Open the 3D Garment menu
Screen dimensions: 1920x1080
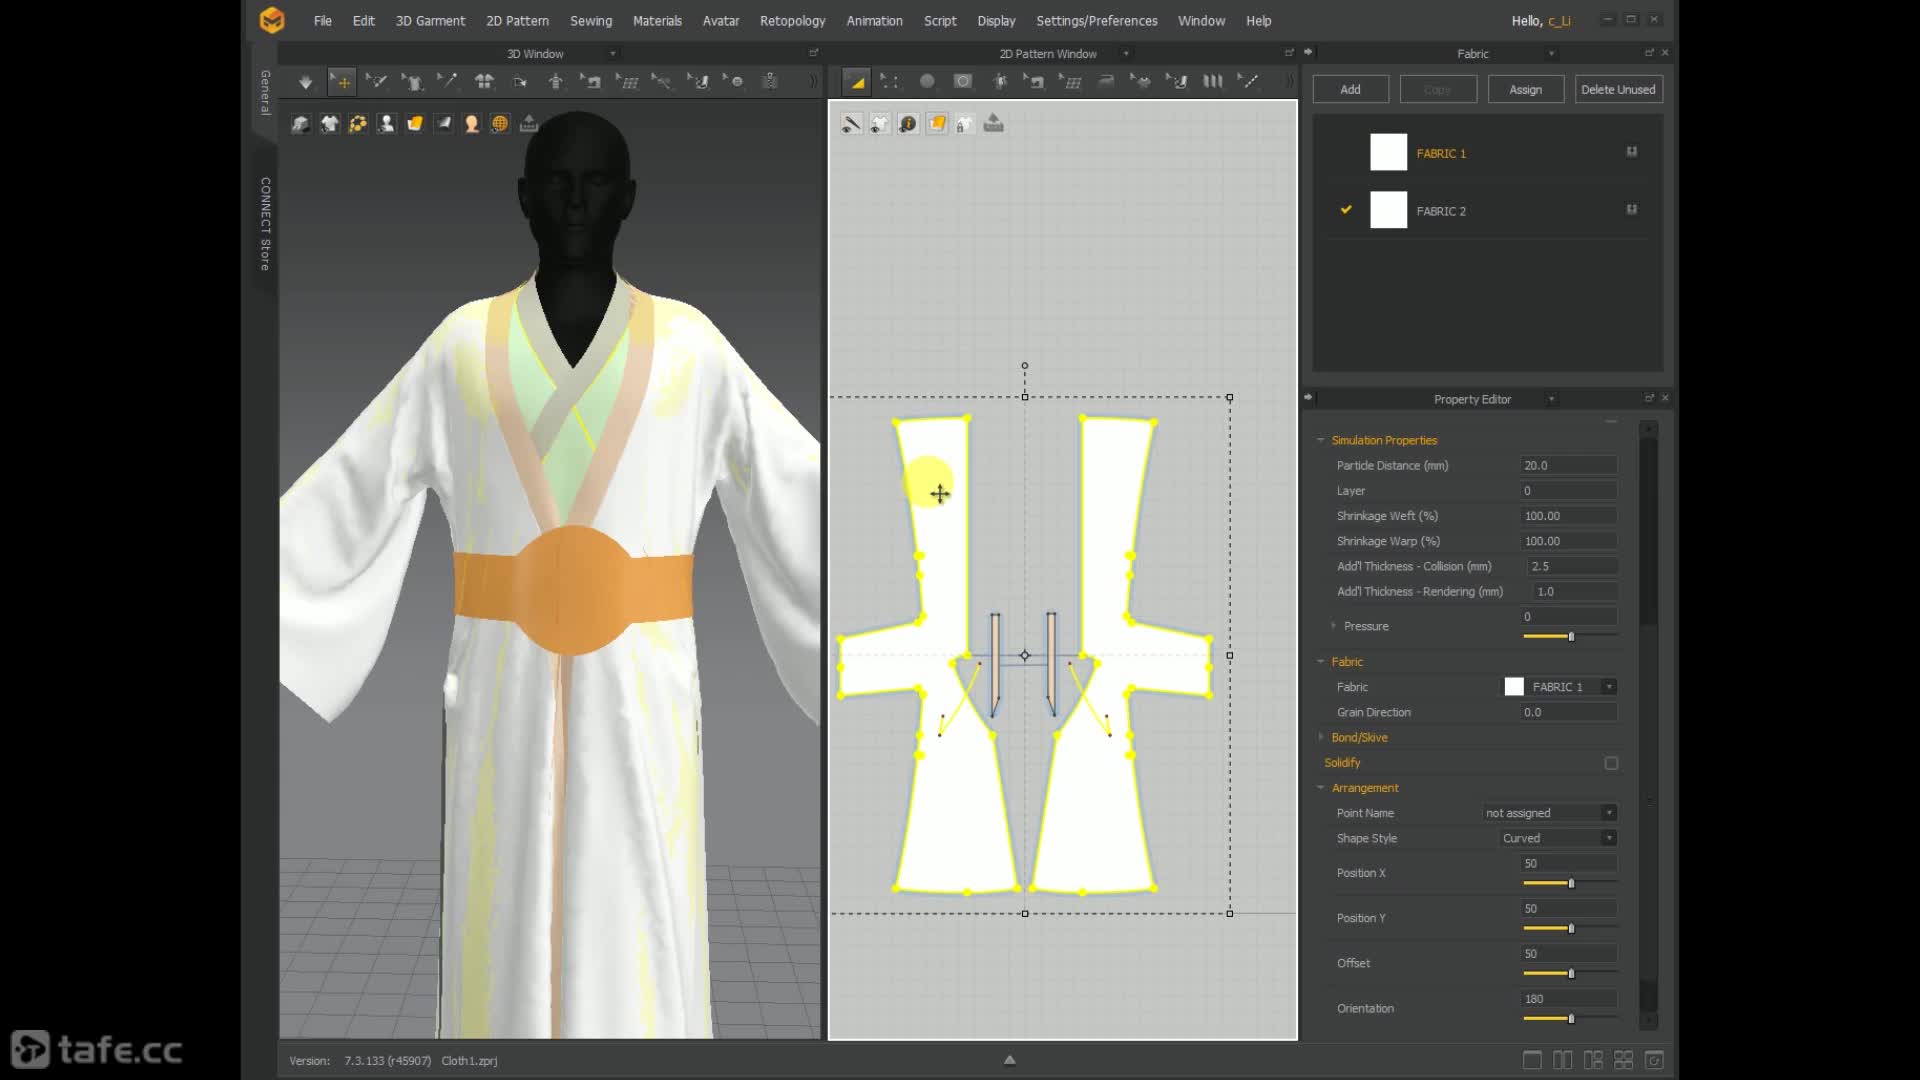tap(430, 21)
